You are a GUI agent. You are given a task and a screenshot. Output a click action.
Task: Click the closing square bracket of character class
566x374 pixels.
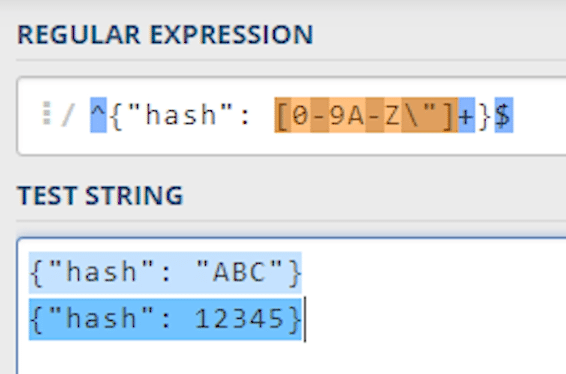[448, 115]
